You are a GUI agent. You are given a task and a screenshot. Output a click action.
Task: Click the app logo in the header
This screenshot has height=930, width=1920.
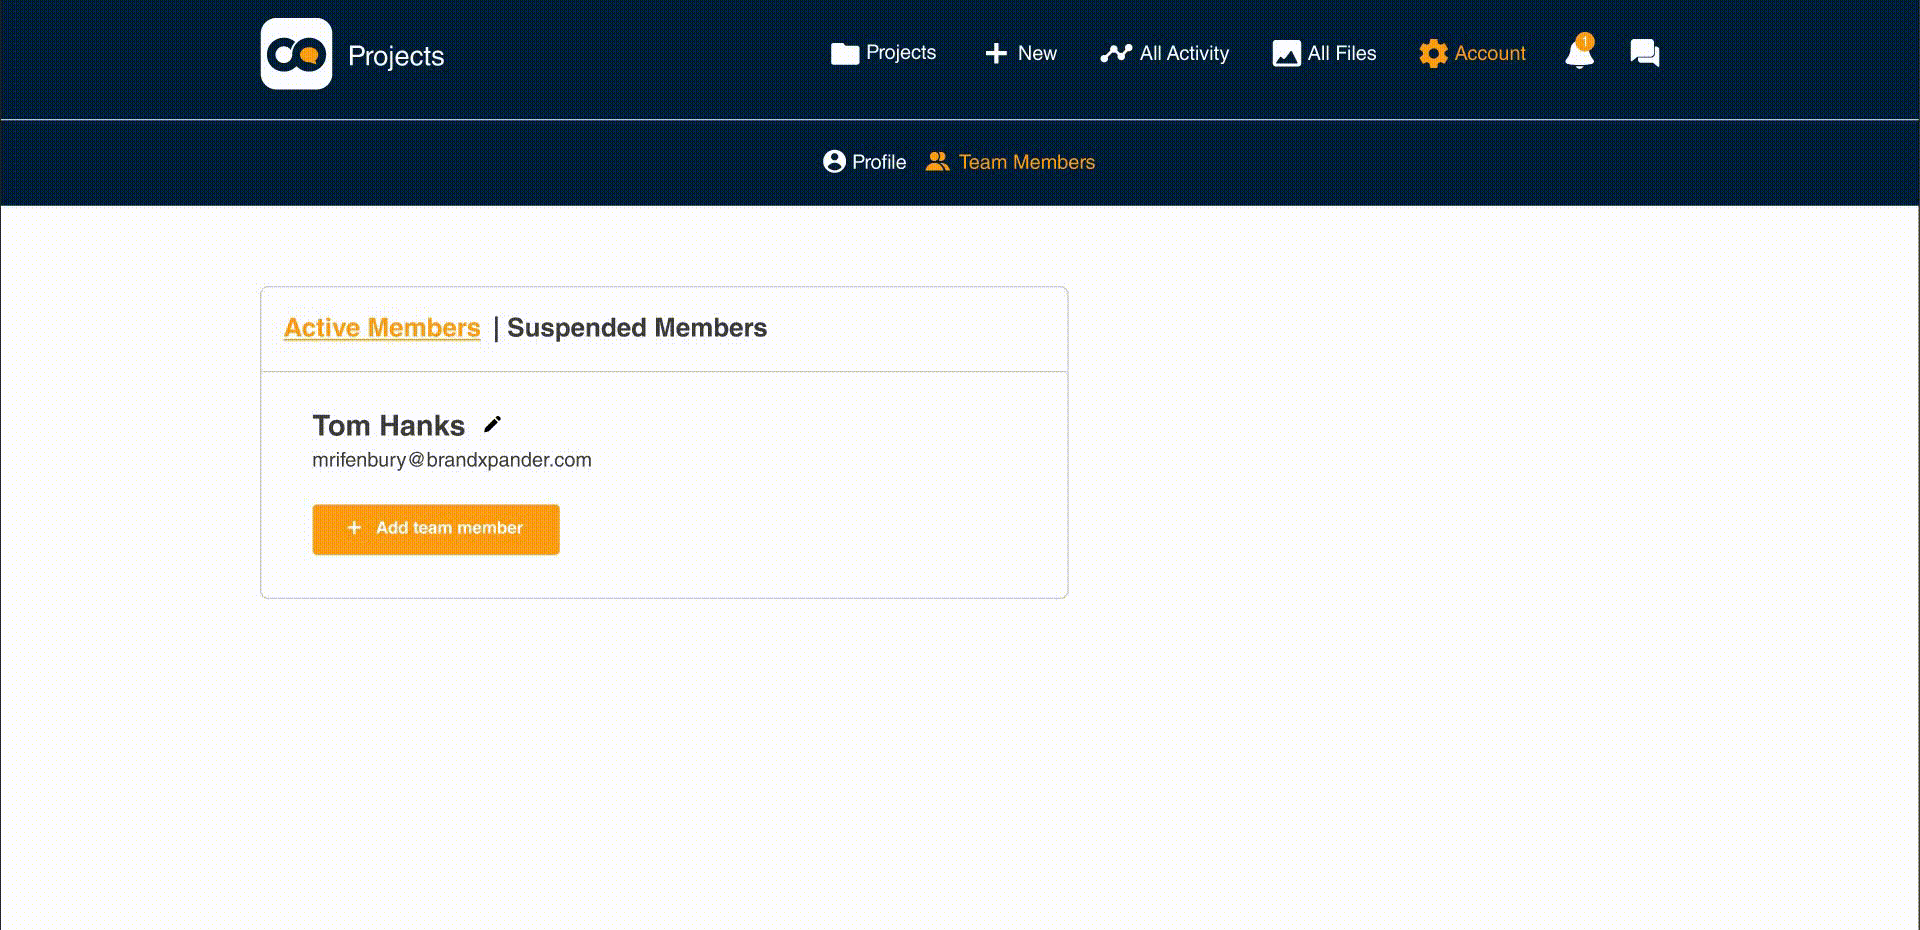point(296,54)
